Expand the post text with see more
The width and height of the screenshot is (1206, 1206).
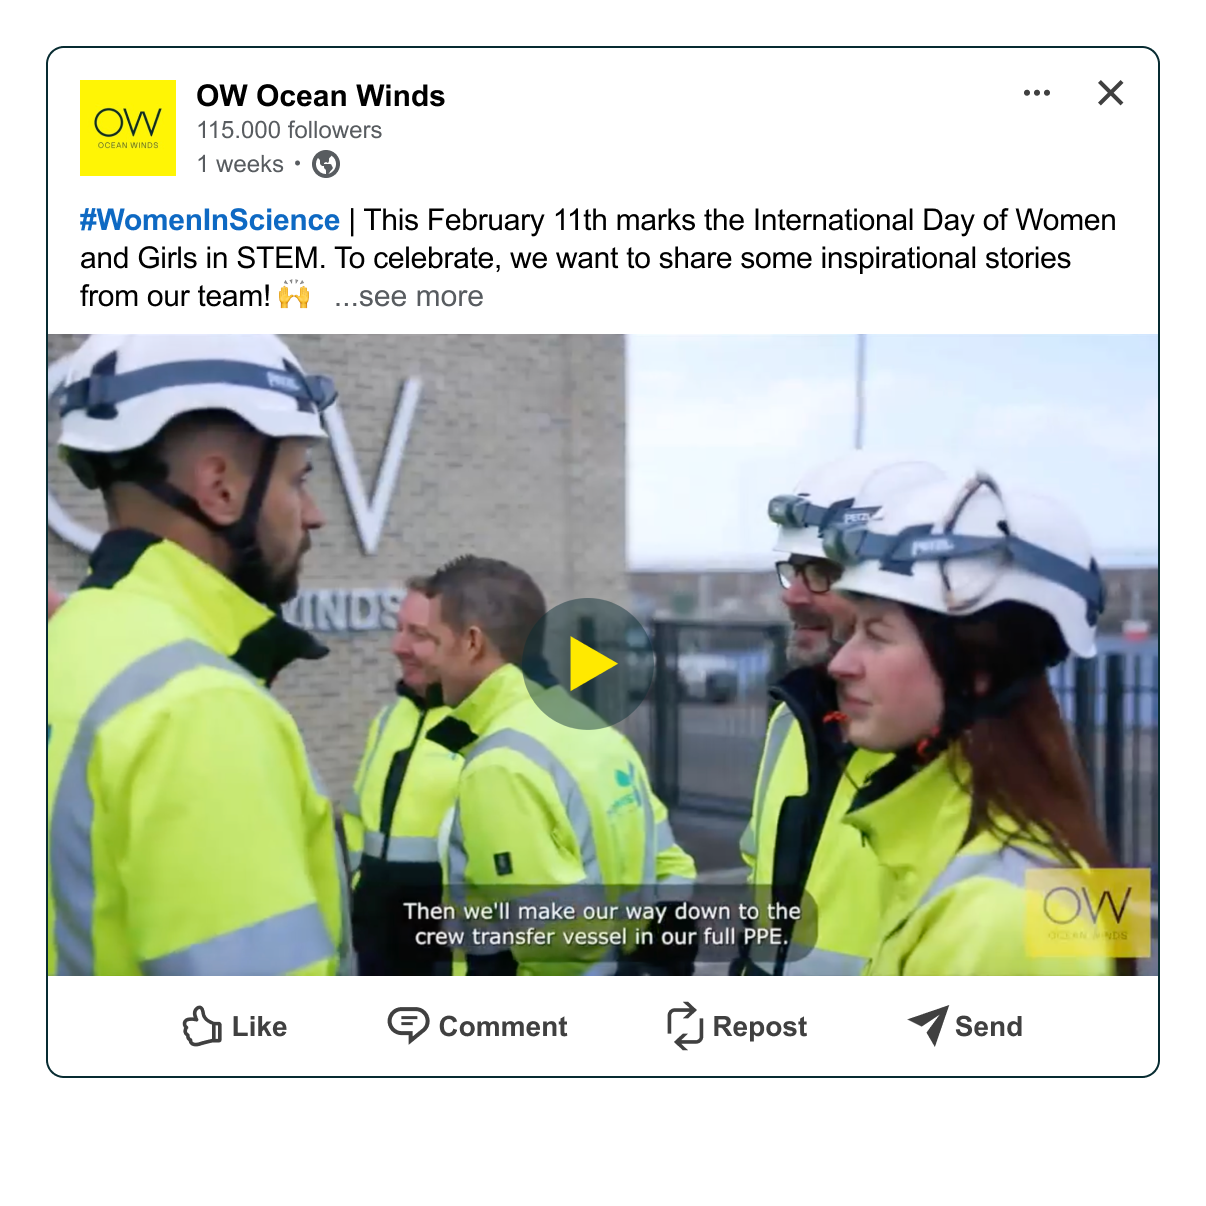409,297
